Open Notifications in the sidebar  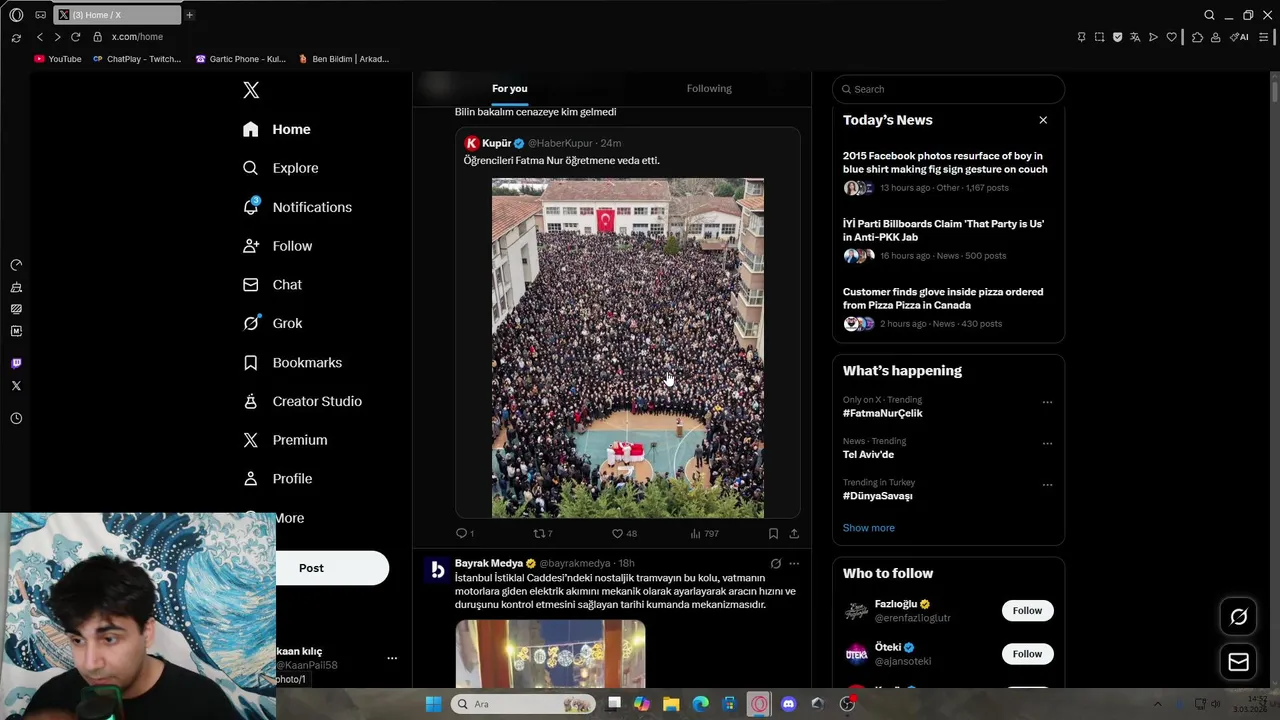coord(297,207)
